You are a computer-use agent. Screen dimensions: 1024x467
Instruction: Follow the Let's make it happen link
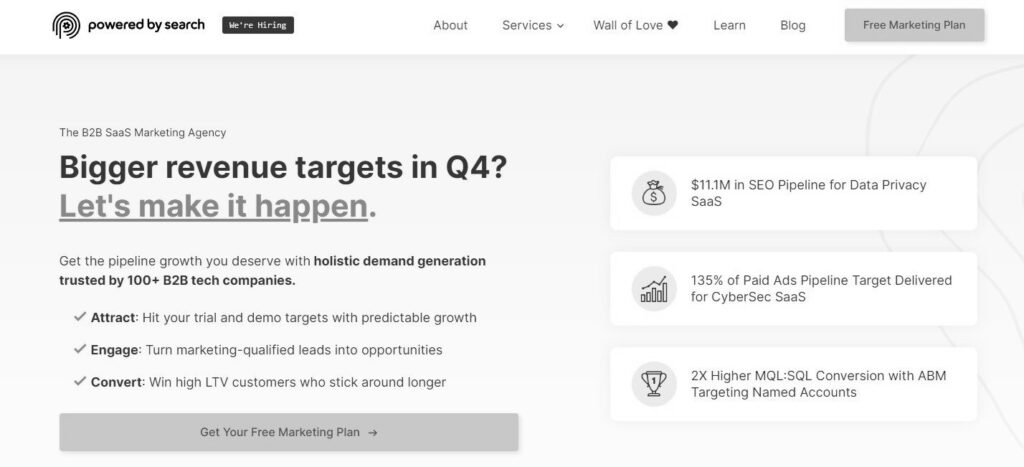point(214,206)
